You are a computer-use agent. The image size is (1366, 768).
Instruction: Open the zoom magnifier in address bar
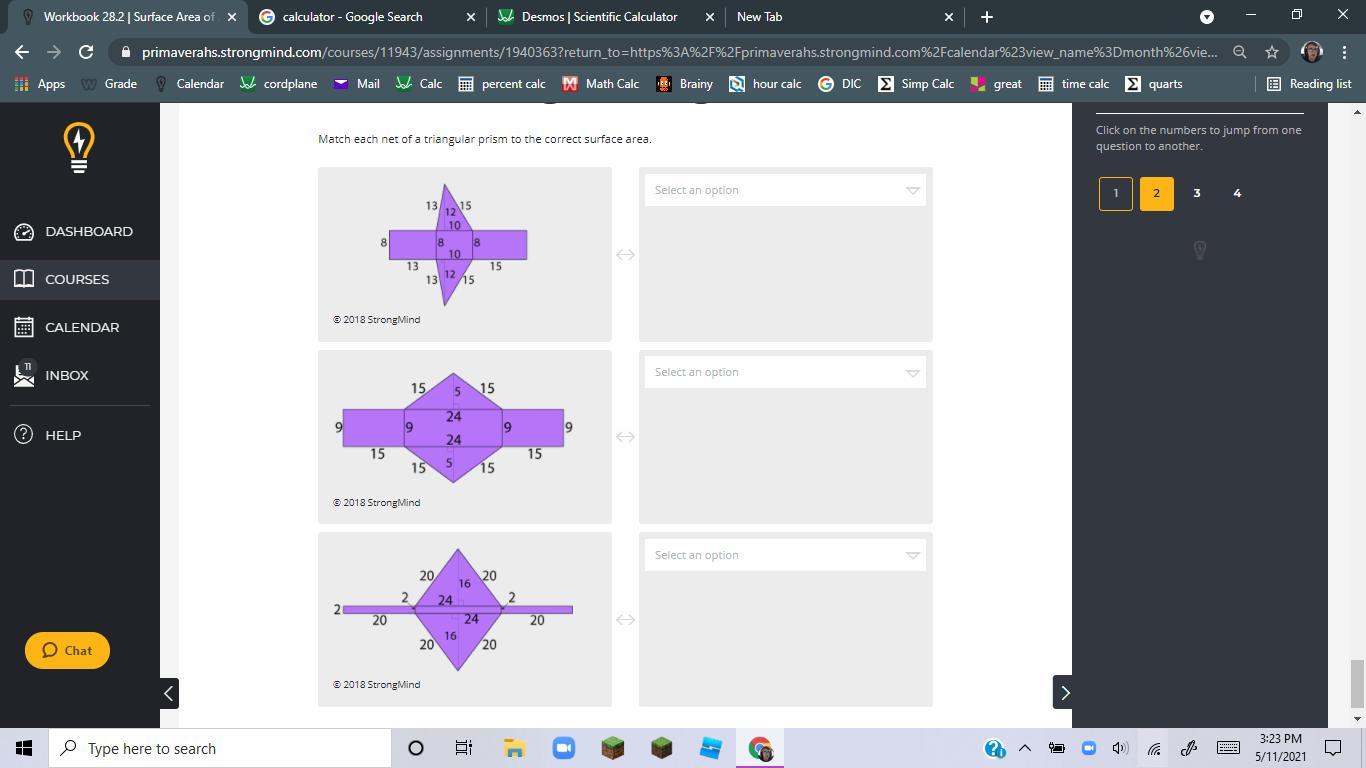point(1240,52)
